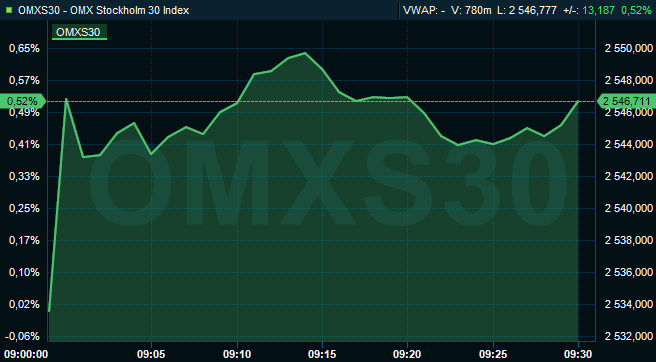Click the chart line peak near 09:14
The height and width of the screenshot is (362, 656).
(305, 53)
